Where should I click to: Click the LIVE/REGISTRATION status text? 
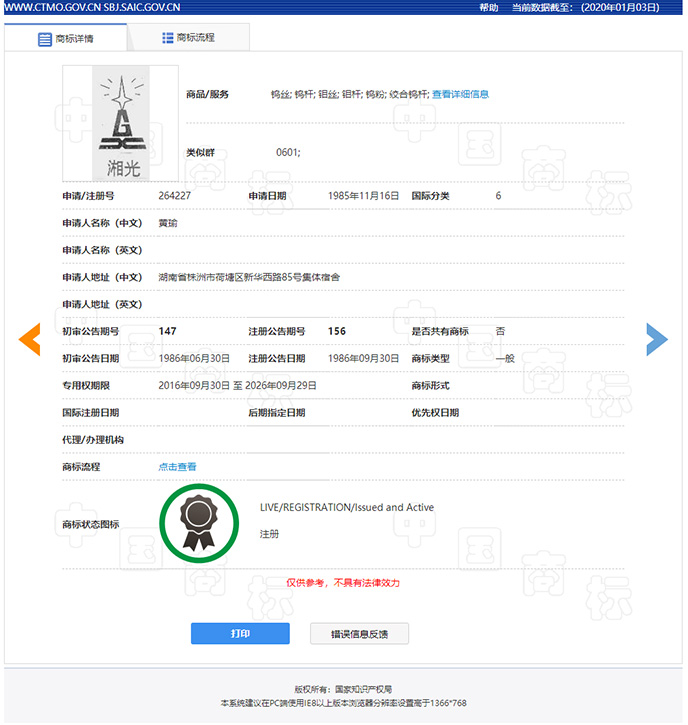pyautogui.click(x=346, y=508)
